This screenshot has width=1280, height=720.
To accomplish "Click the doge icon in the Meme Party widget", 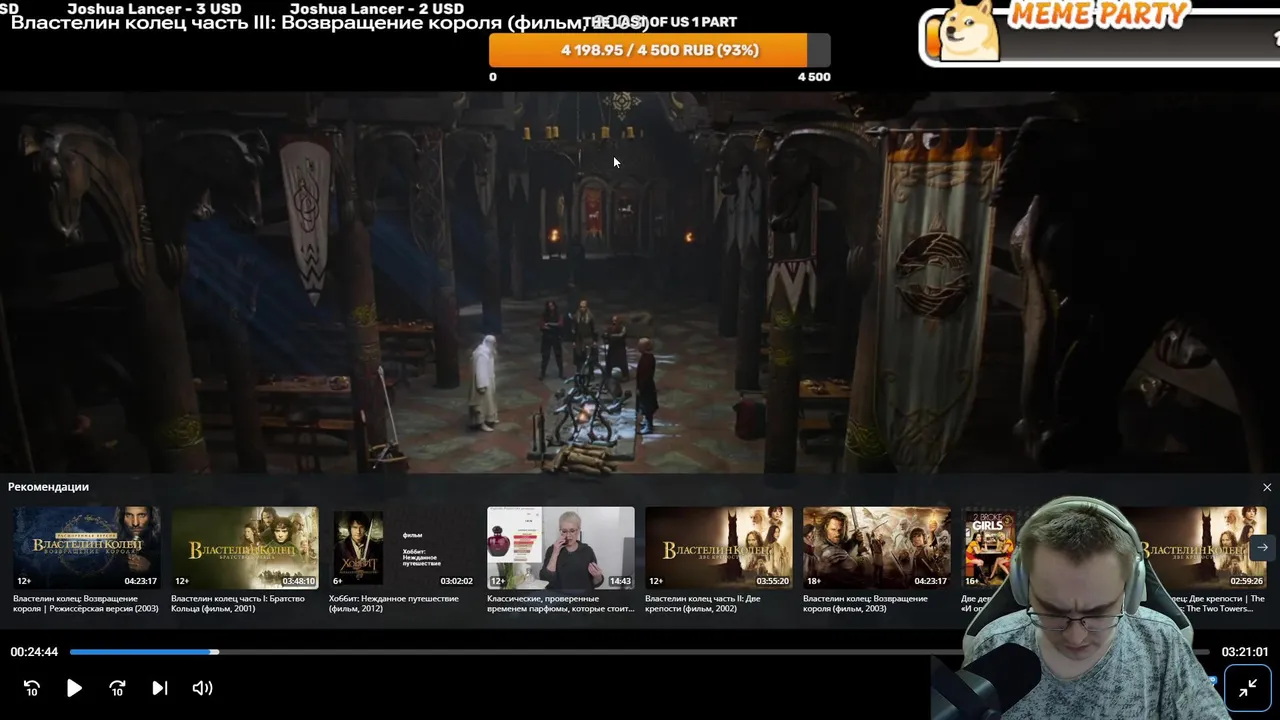I will coord(971,30).
